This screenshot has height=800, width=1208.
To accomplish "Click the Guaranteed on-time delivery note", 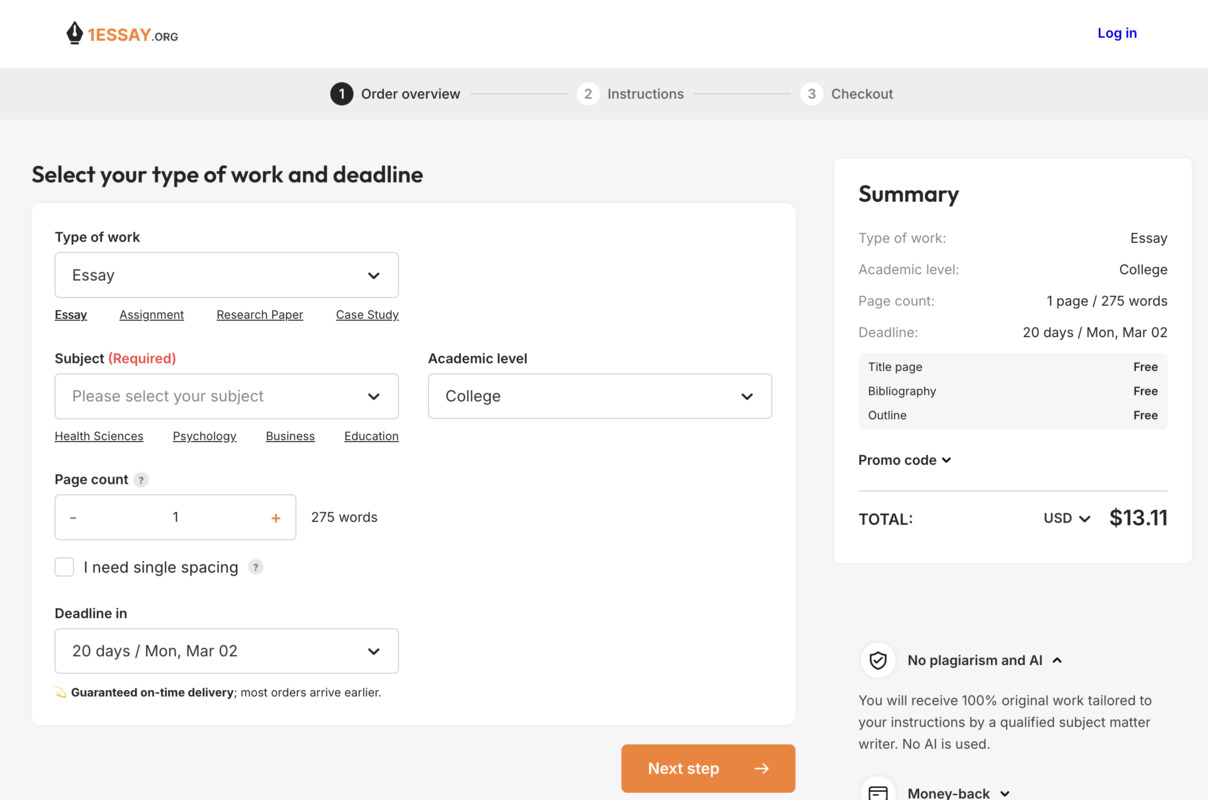I will tap(218, 692).
